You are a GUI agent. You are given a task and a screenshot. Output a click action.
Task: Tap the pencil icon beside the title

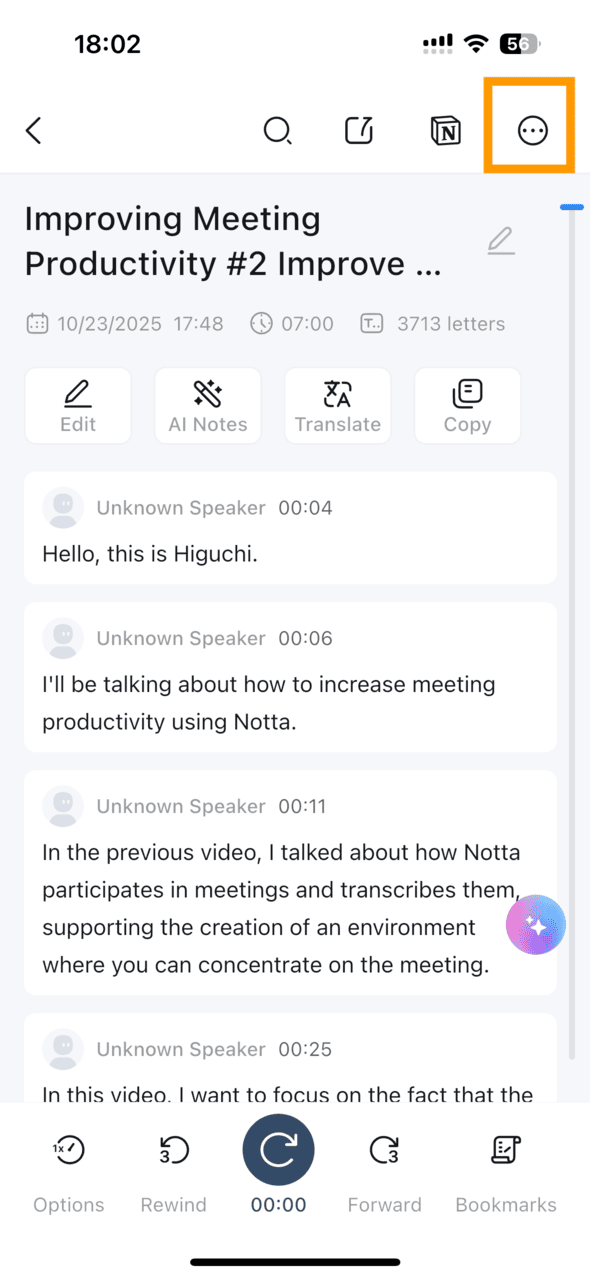point(501,241)
